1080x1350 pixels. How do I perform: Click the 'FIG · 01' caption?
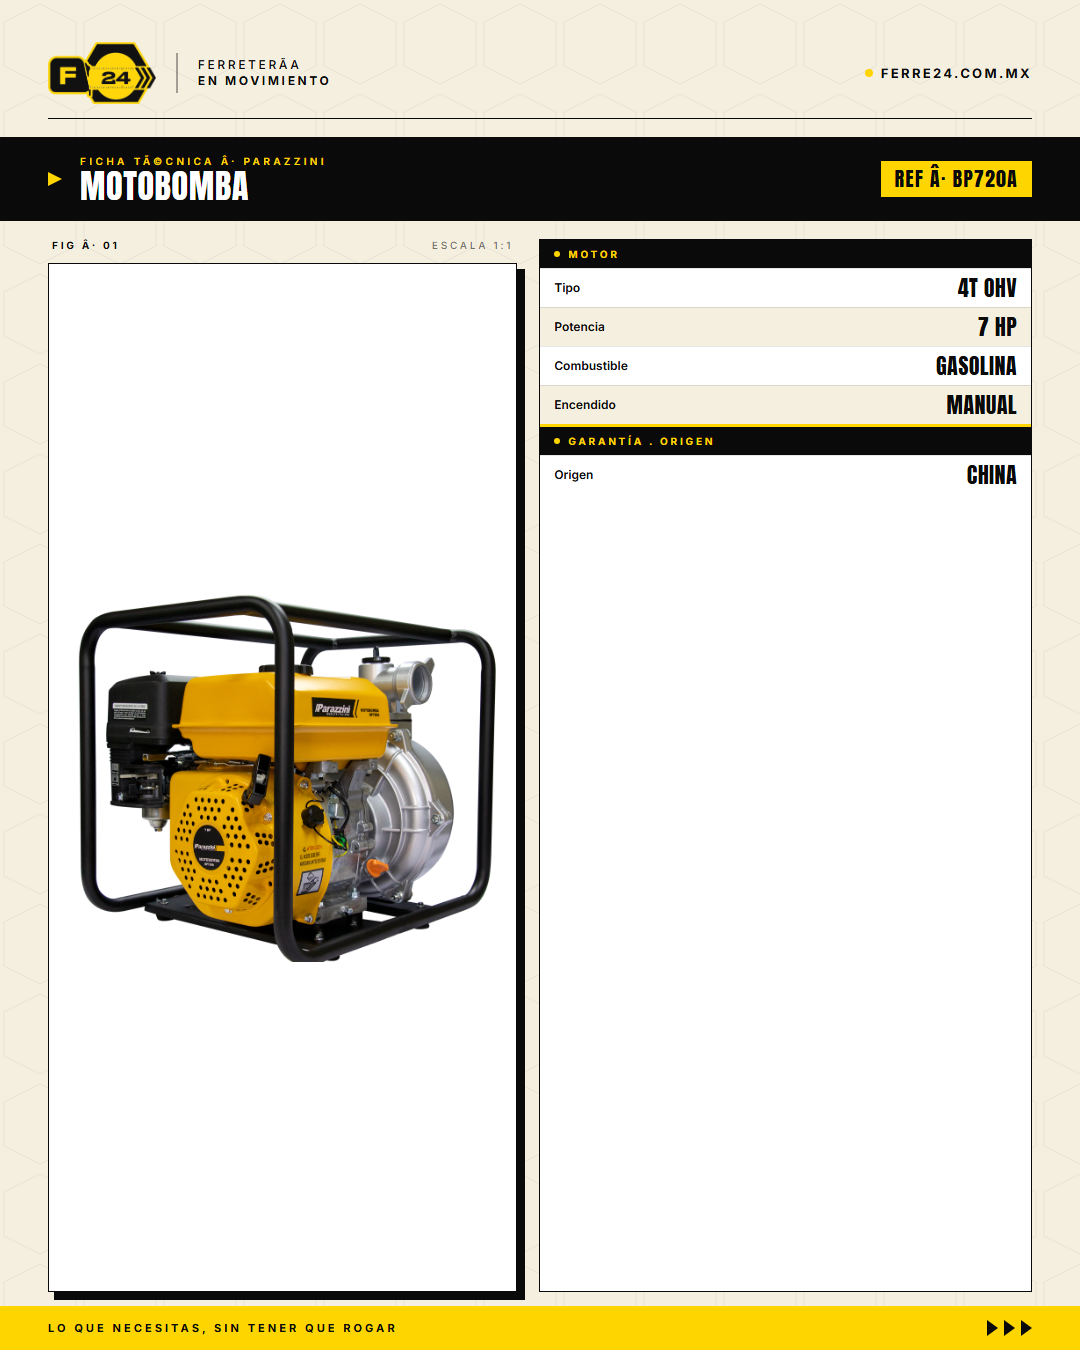click(x=86, y=245)
